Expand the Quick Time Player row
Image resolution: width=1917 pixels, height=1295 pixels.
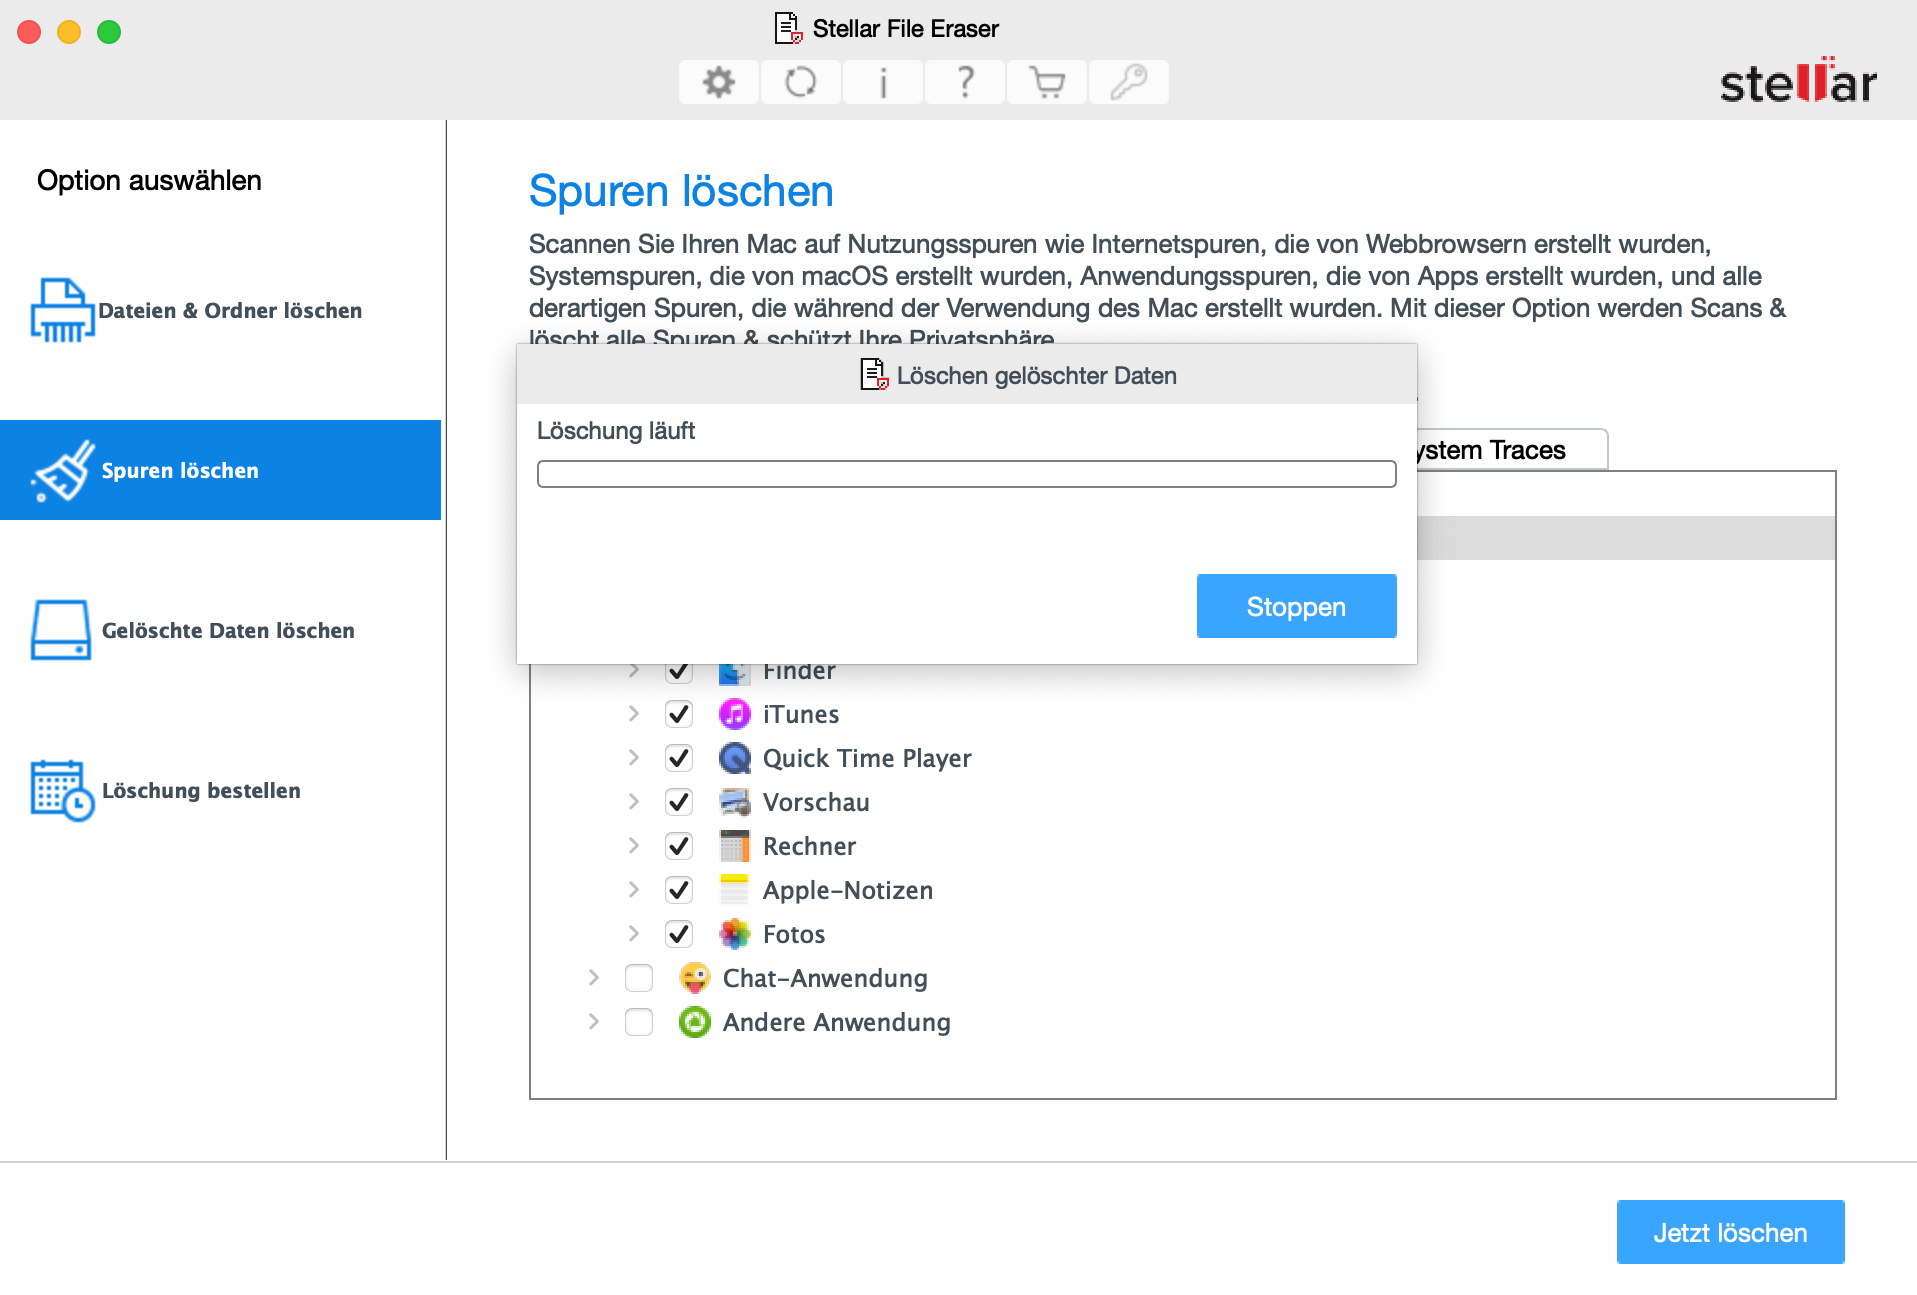coord(634,758)
